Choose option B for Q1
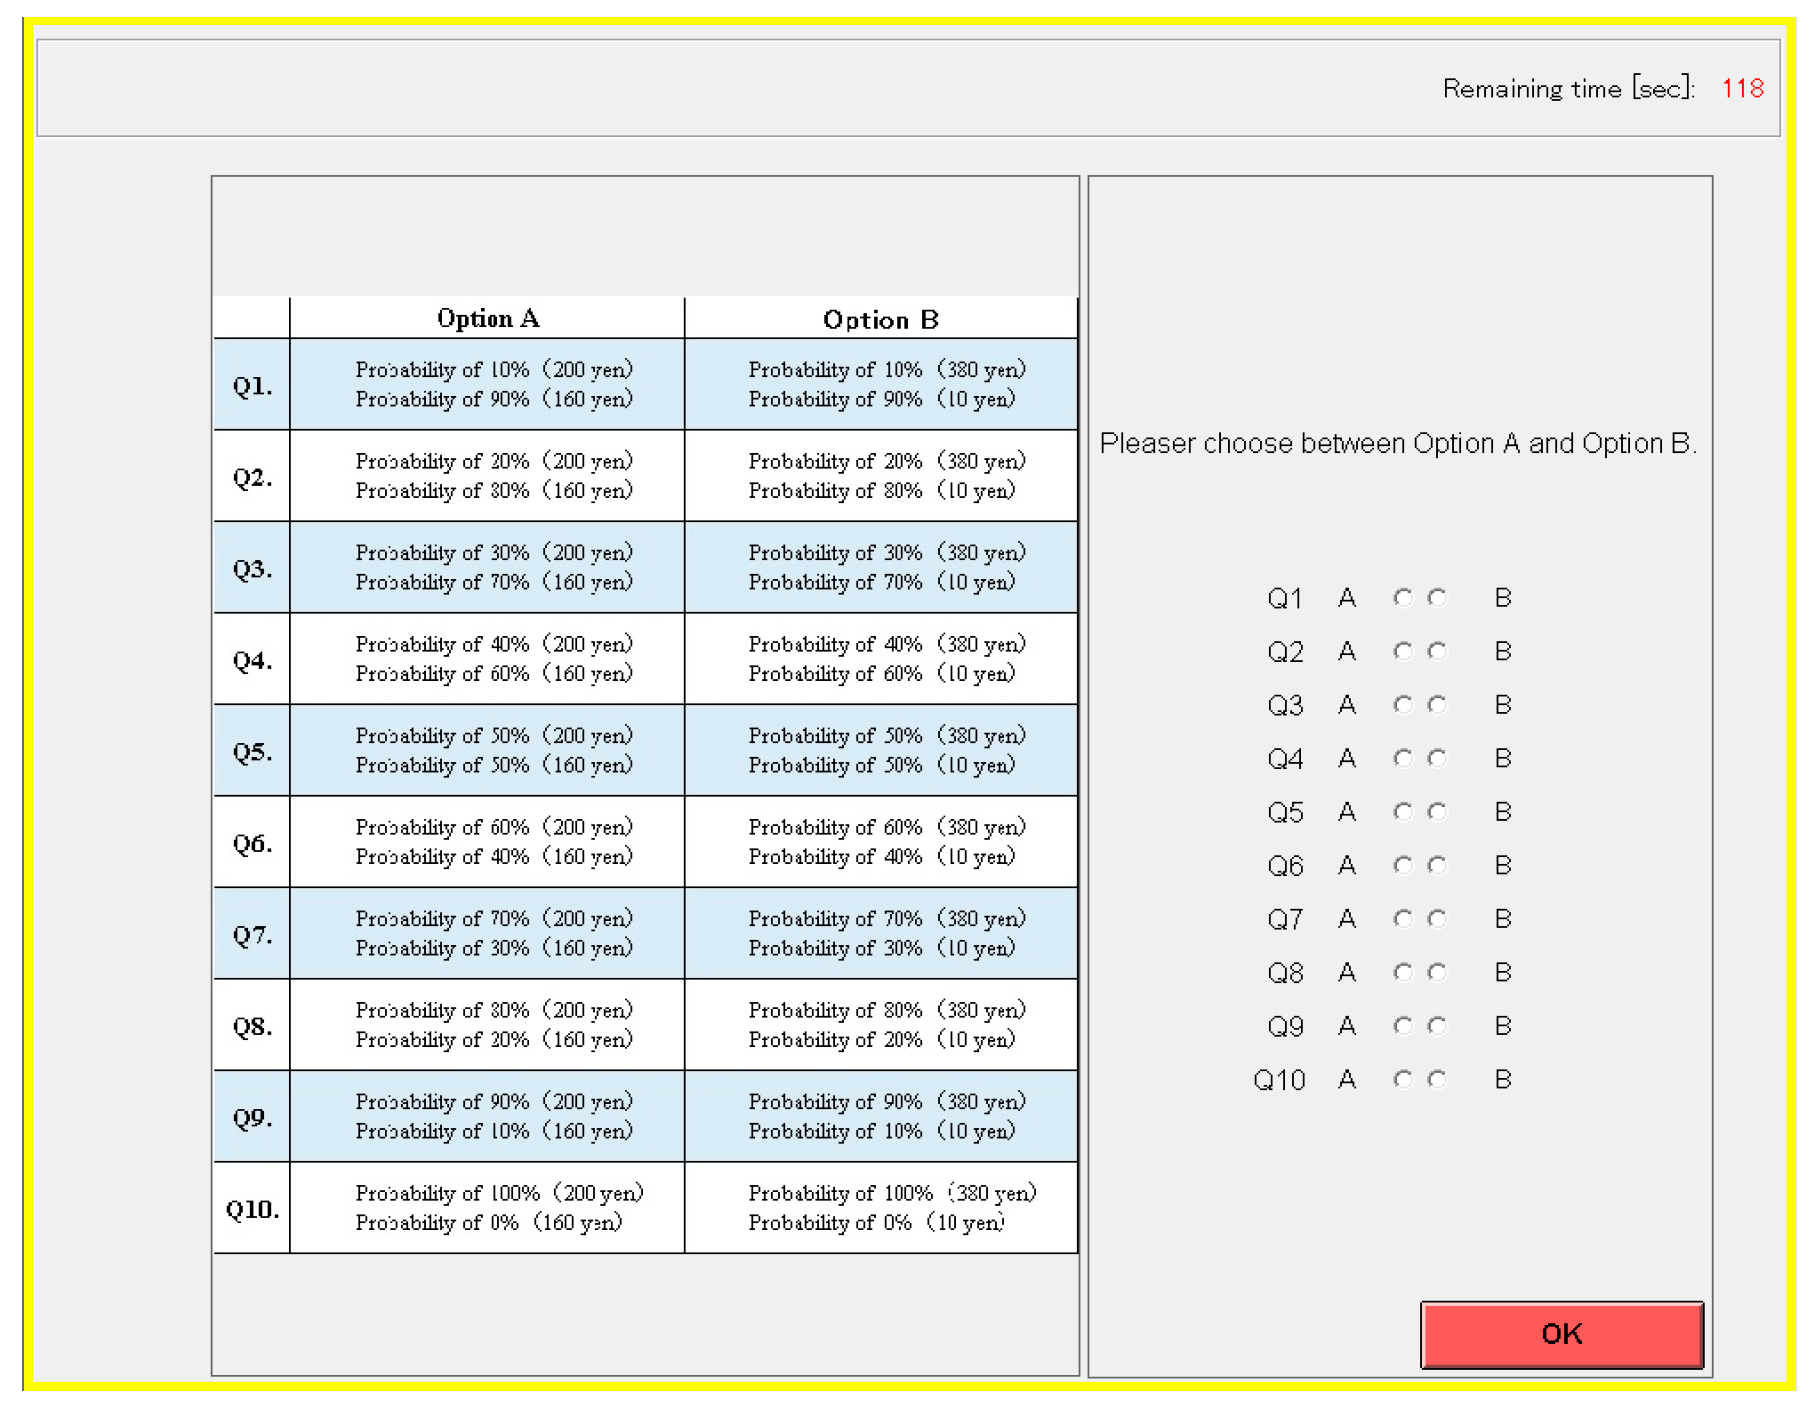 coord(1437,598)
